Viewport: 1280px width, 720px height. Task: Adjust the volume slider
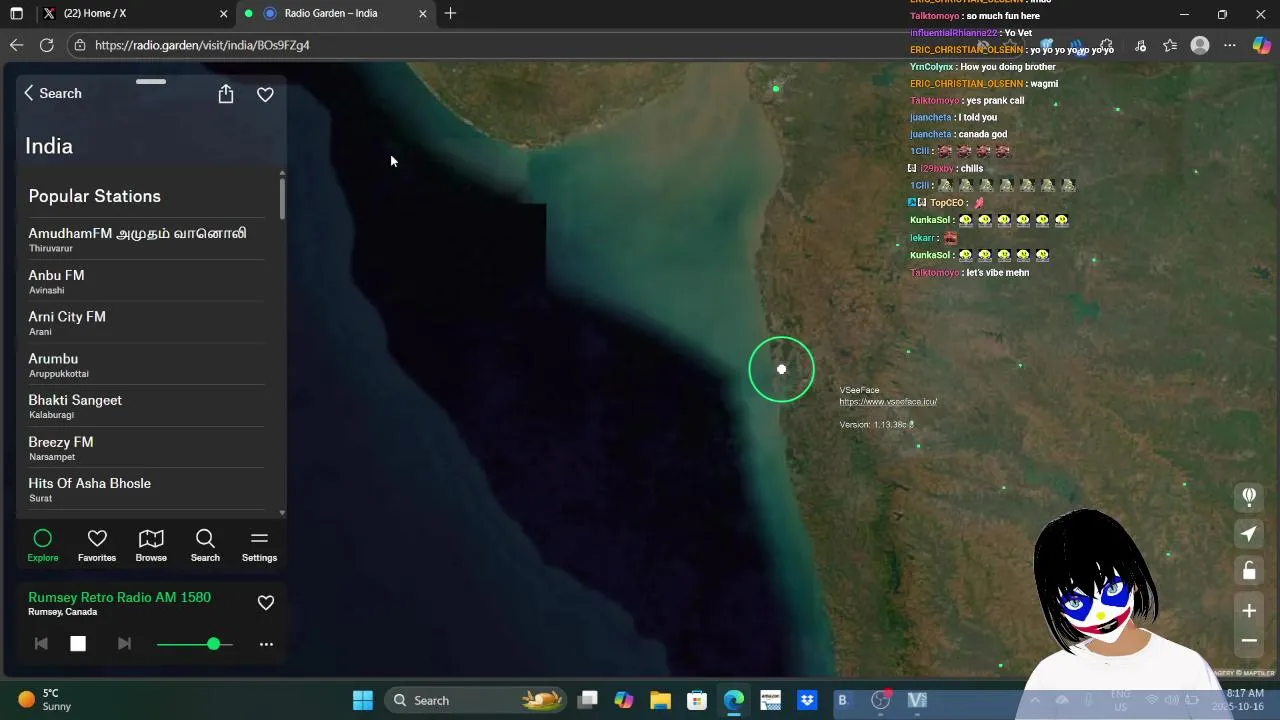(195, 644)
